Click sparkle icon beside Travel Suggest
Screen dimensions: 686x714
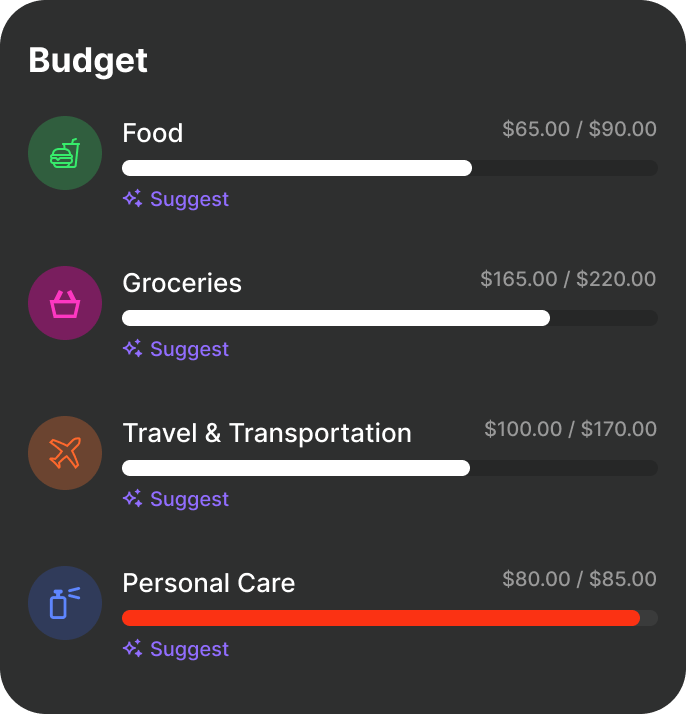click(133, 499)
